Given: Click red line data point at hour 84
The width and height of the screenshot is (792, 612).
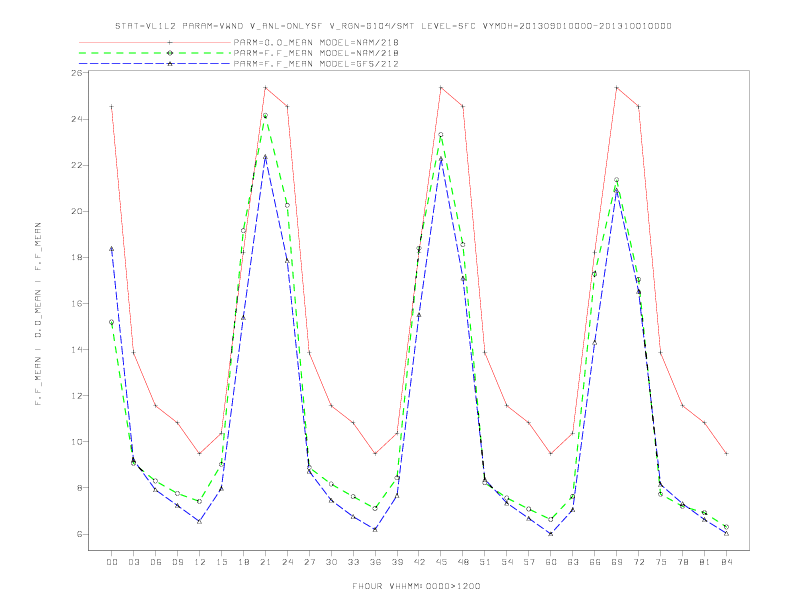Looking at the screenshot, I should [726, 453].
